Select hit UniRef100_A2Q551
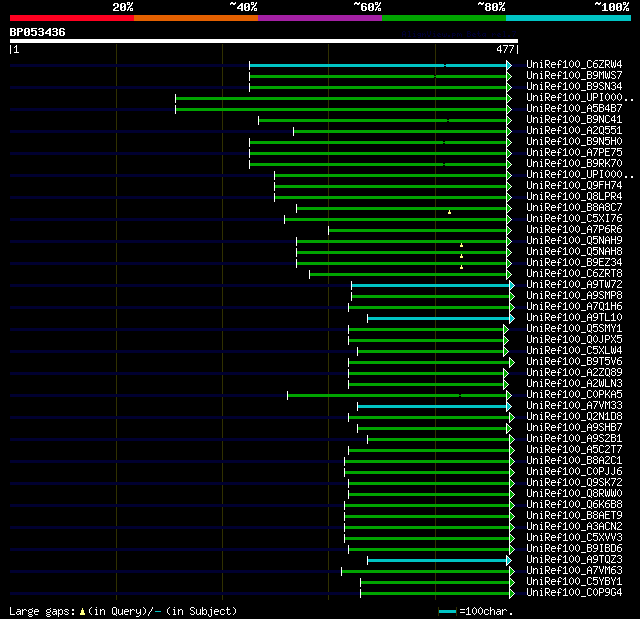The image size is (640, 619). pos(574,131)
